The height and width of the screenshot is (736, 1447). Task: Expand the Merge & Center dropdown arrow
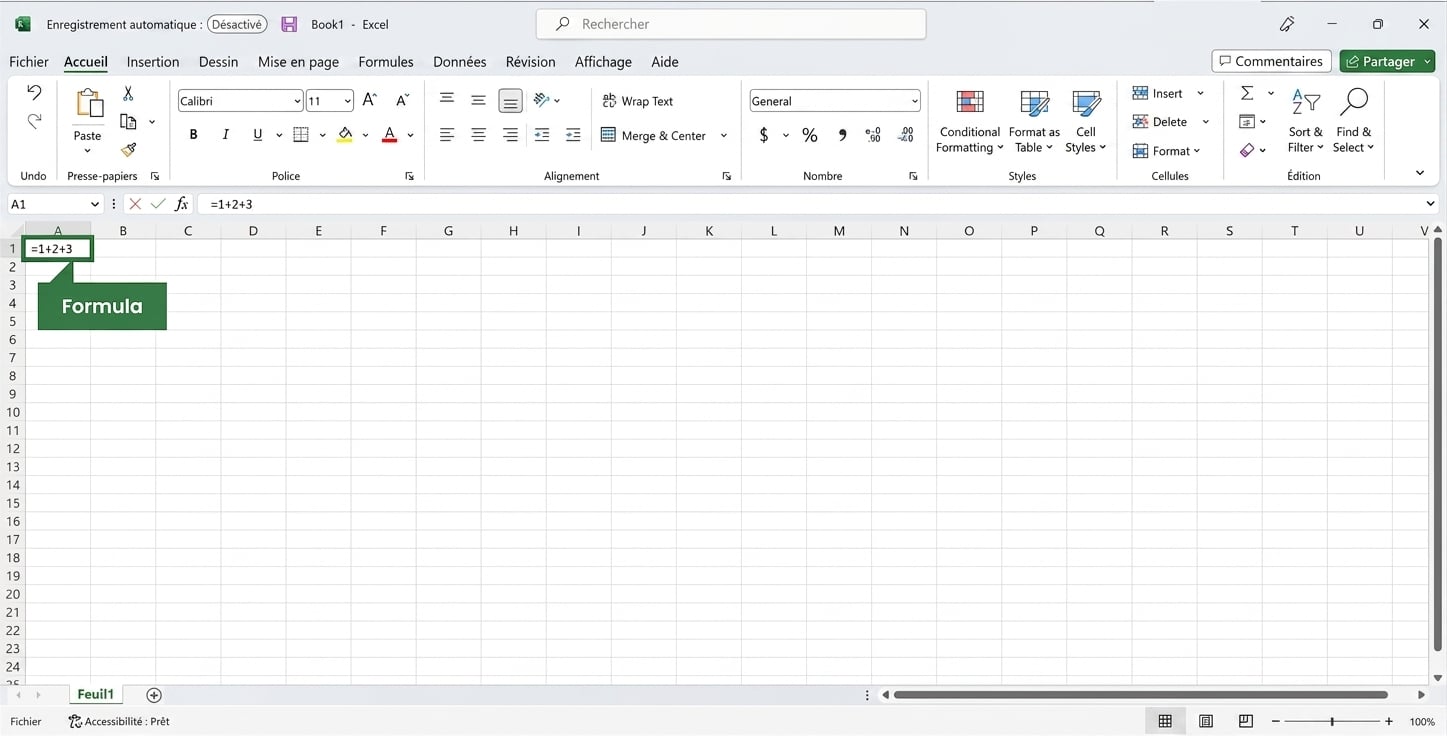723,136
